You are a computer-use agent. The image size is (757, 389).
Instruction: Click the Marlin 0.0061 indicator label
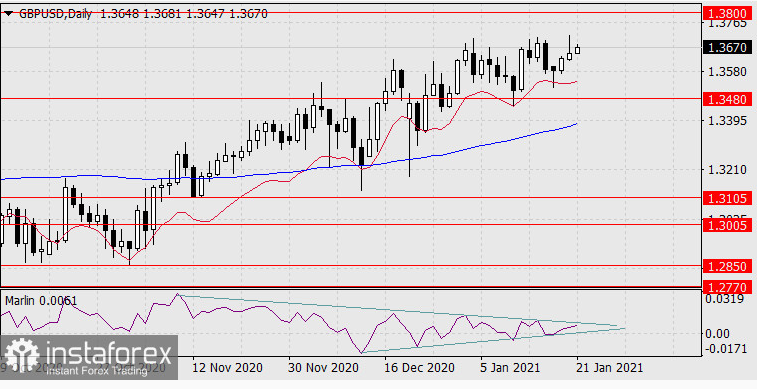click(41, 301)
